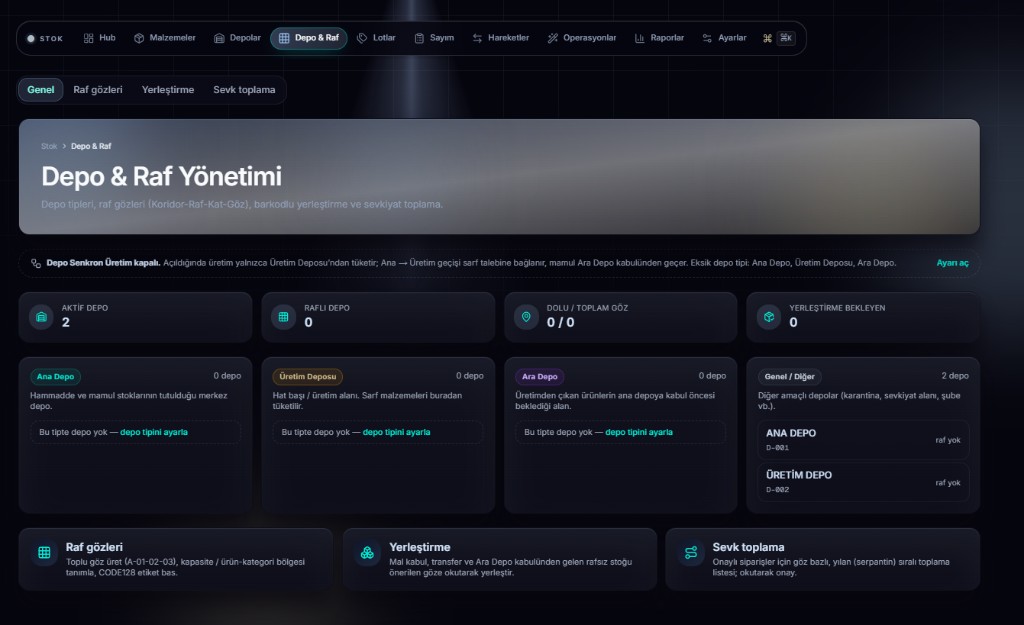Click the Sayım clipboard icon
1024x625 pixels.
419,38
